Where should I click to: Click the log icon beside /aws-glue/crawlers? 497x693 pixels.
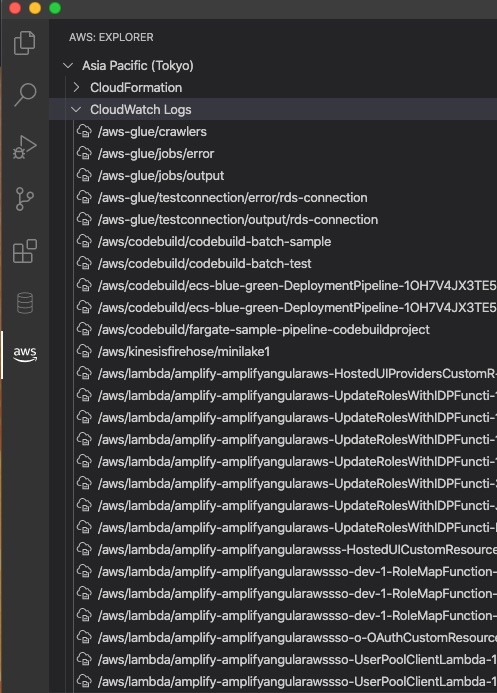(84, 132)
